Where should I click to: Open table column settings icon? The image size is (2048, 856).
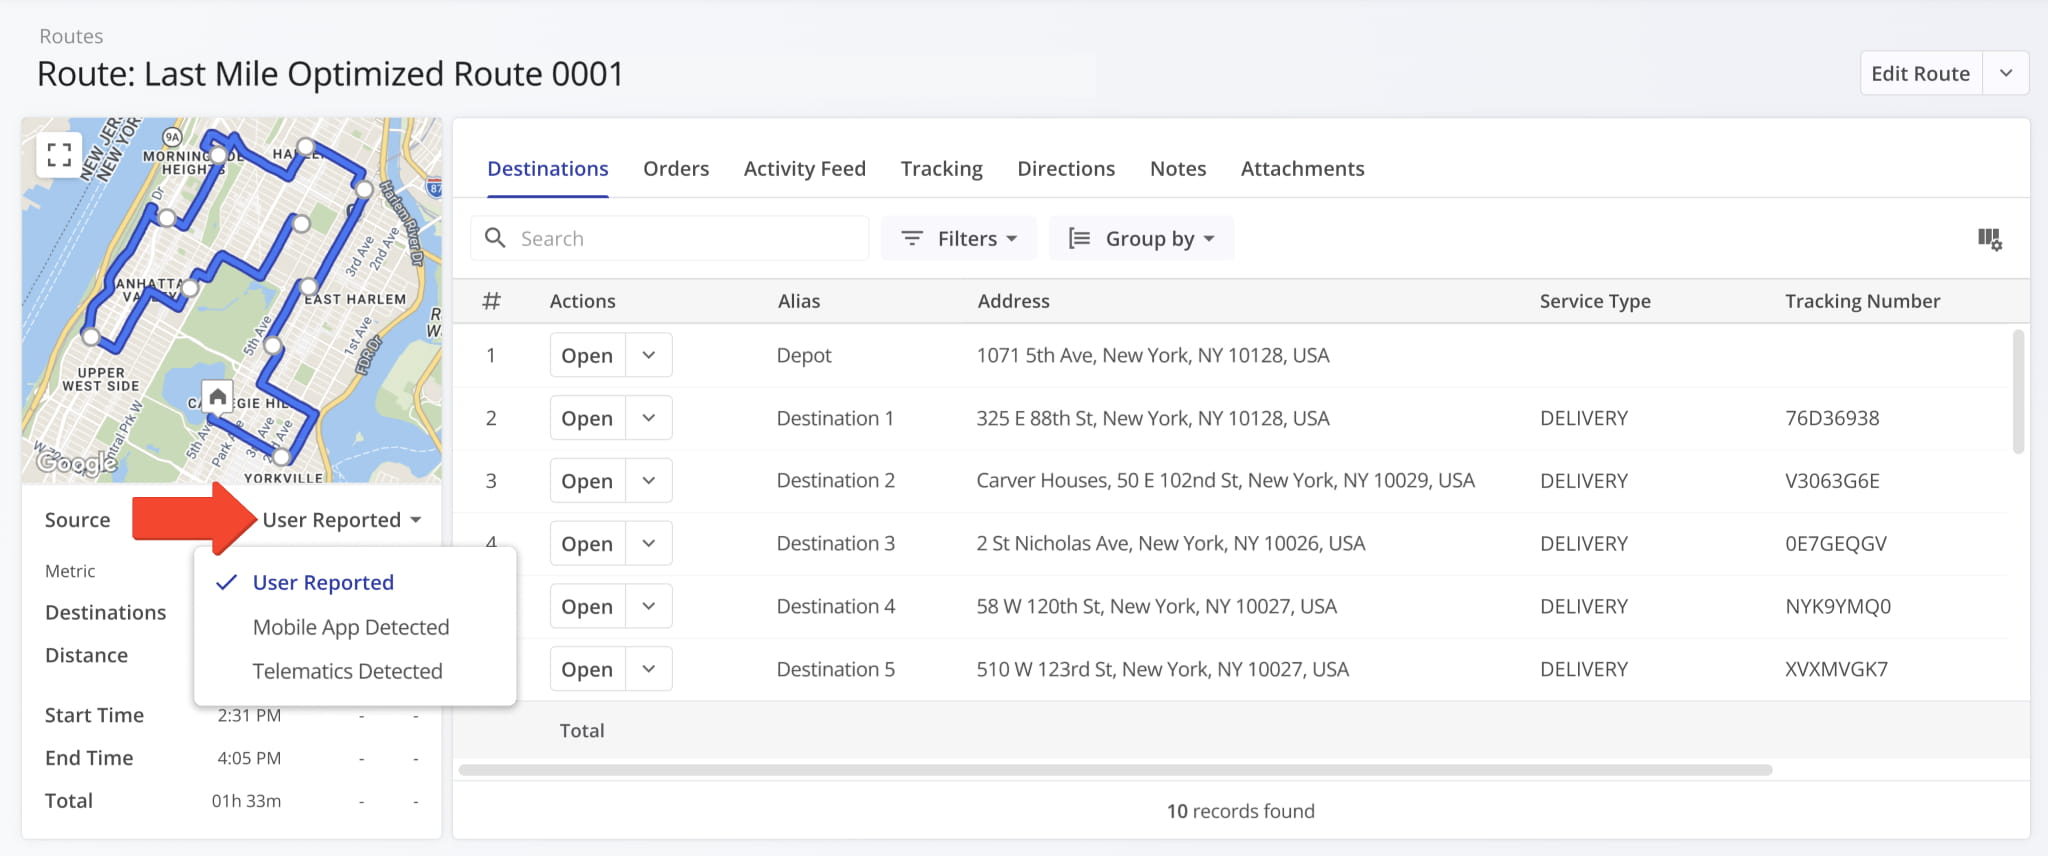(x=1989, y=239)
